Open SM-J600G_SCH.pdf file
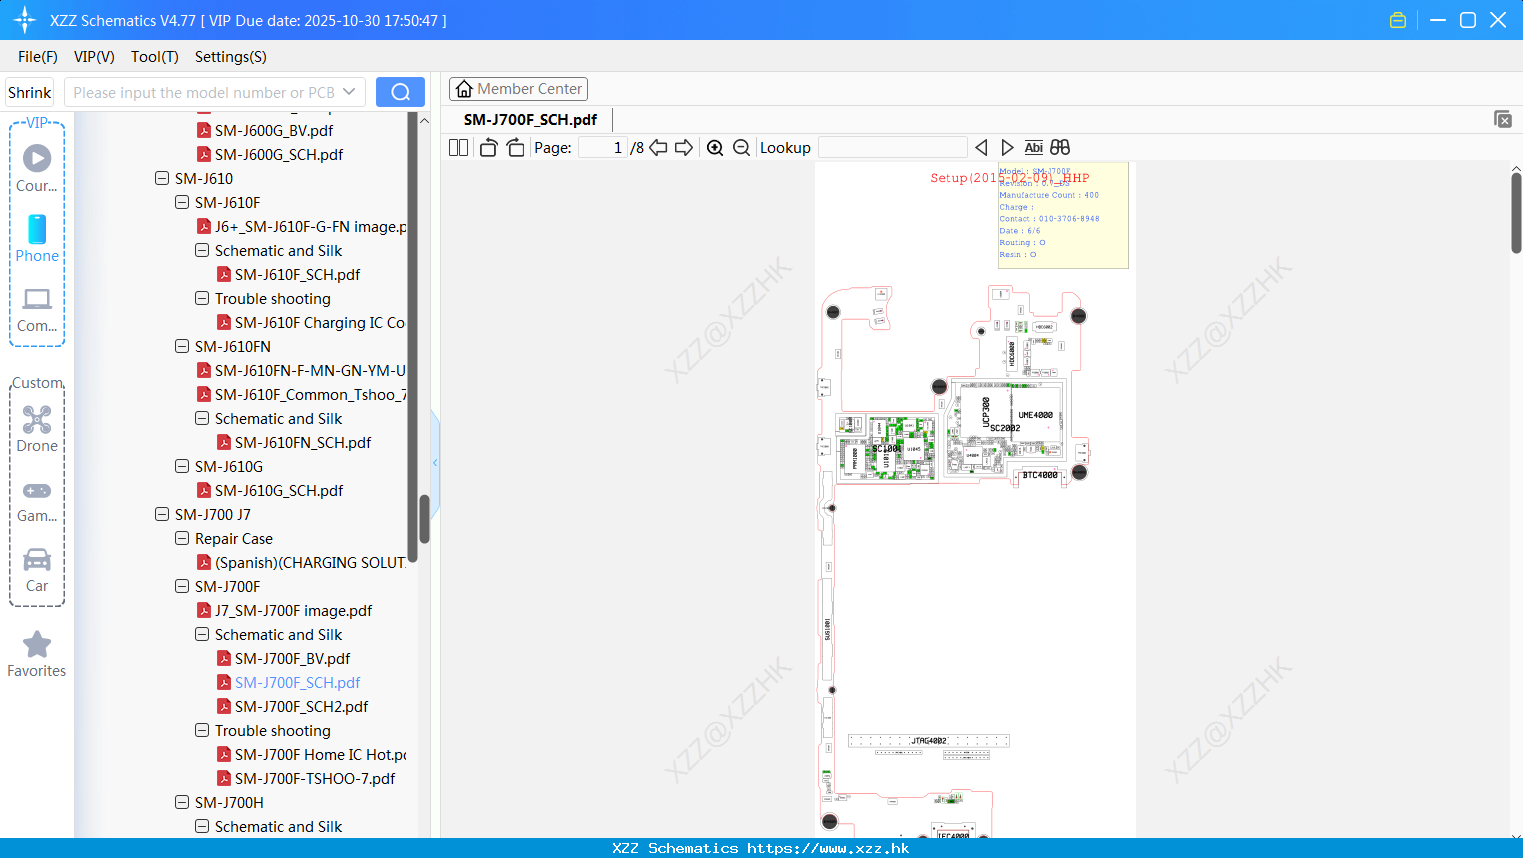 279,155
